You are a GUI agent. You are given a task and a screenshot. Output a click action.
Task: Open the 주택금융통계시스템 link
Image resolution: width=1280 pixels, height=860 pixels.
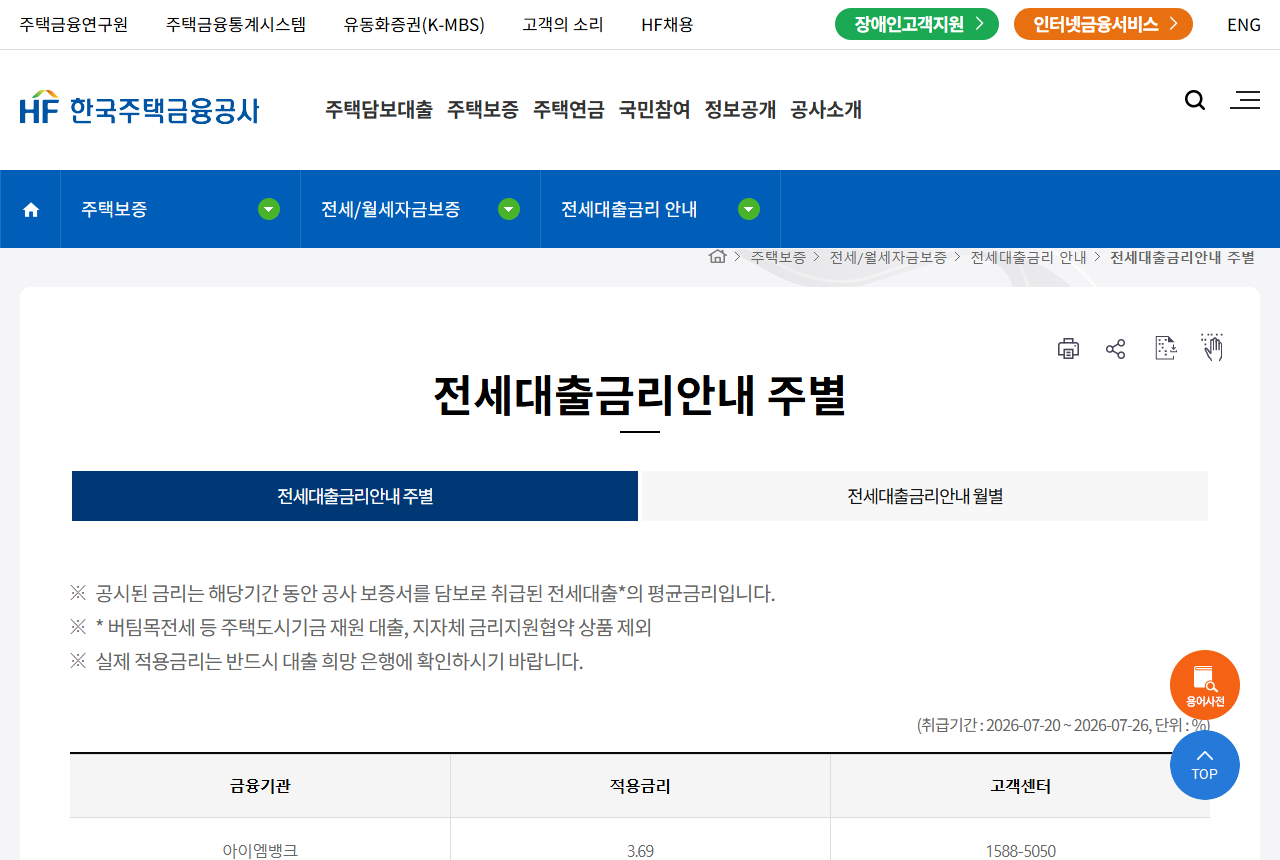click(236, 25)
